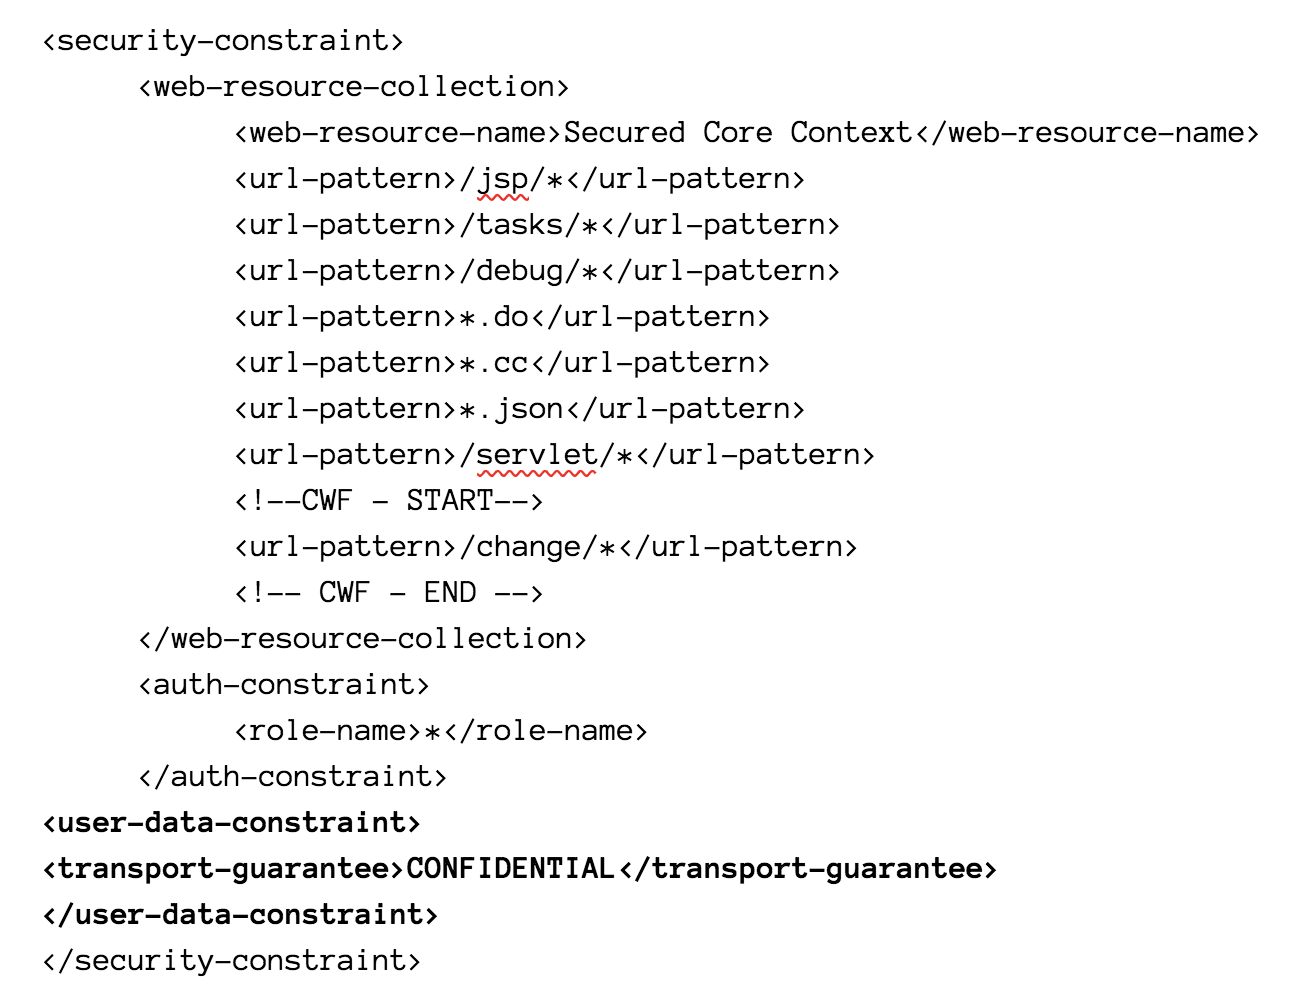Click the bold word CONFIDENTIAL
The image size is (1316, 989).
pos(510,869)
